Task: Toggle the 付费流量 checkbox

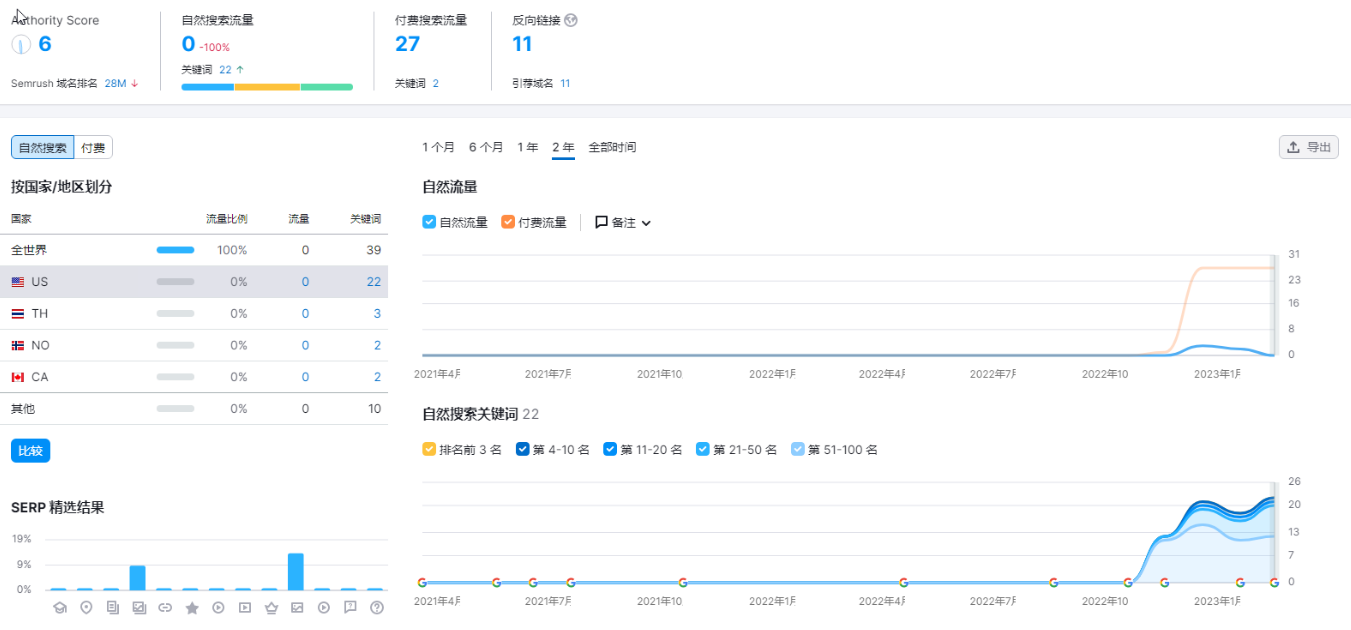Action: click(x=508, y=222)
